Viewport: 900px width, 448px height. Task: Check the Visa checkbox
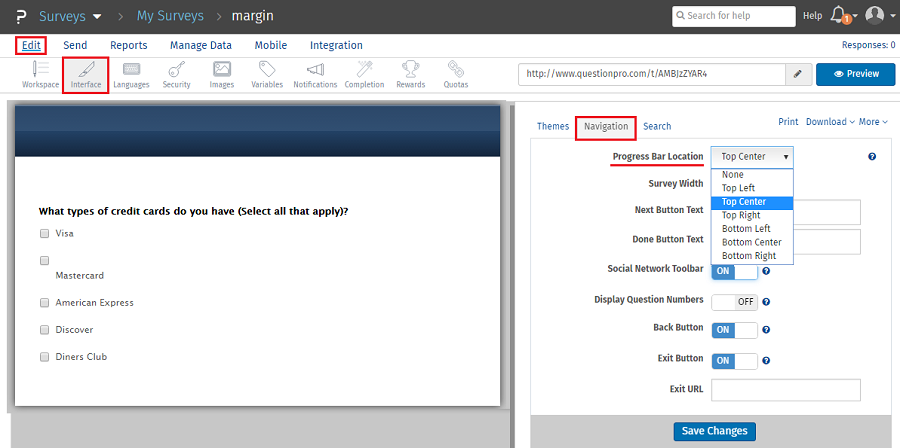(x=44, y=233)
